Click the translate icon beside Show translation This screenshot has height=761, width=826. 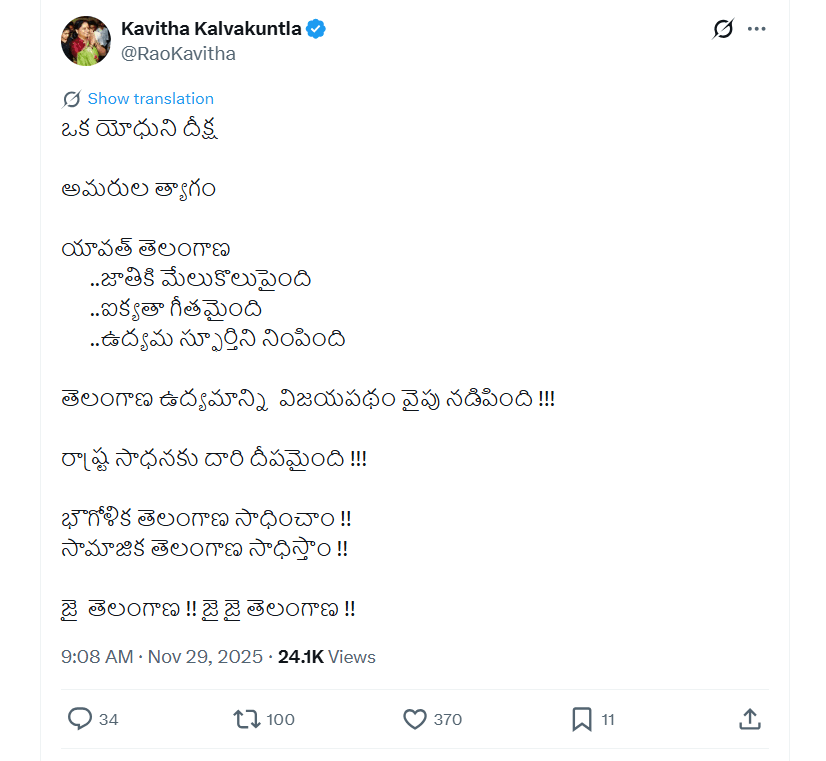coord(68,98)
